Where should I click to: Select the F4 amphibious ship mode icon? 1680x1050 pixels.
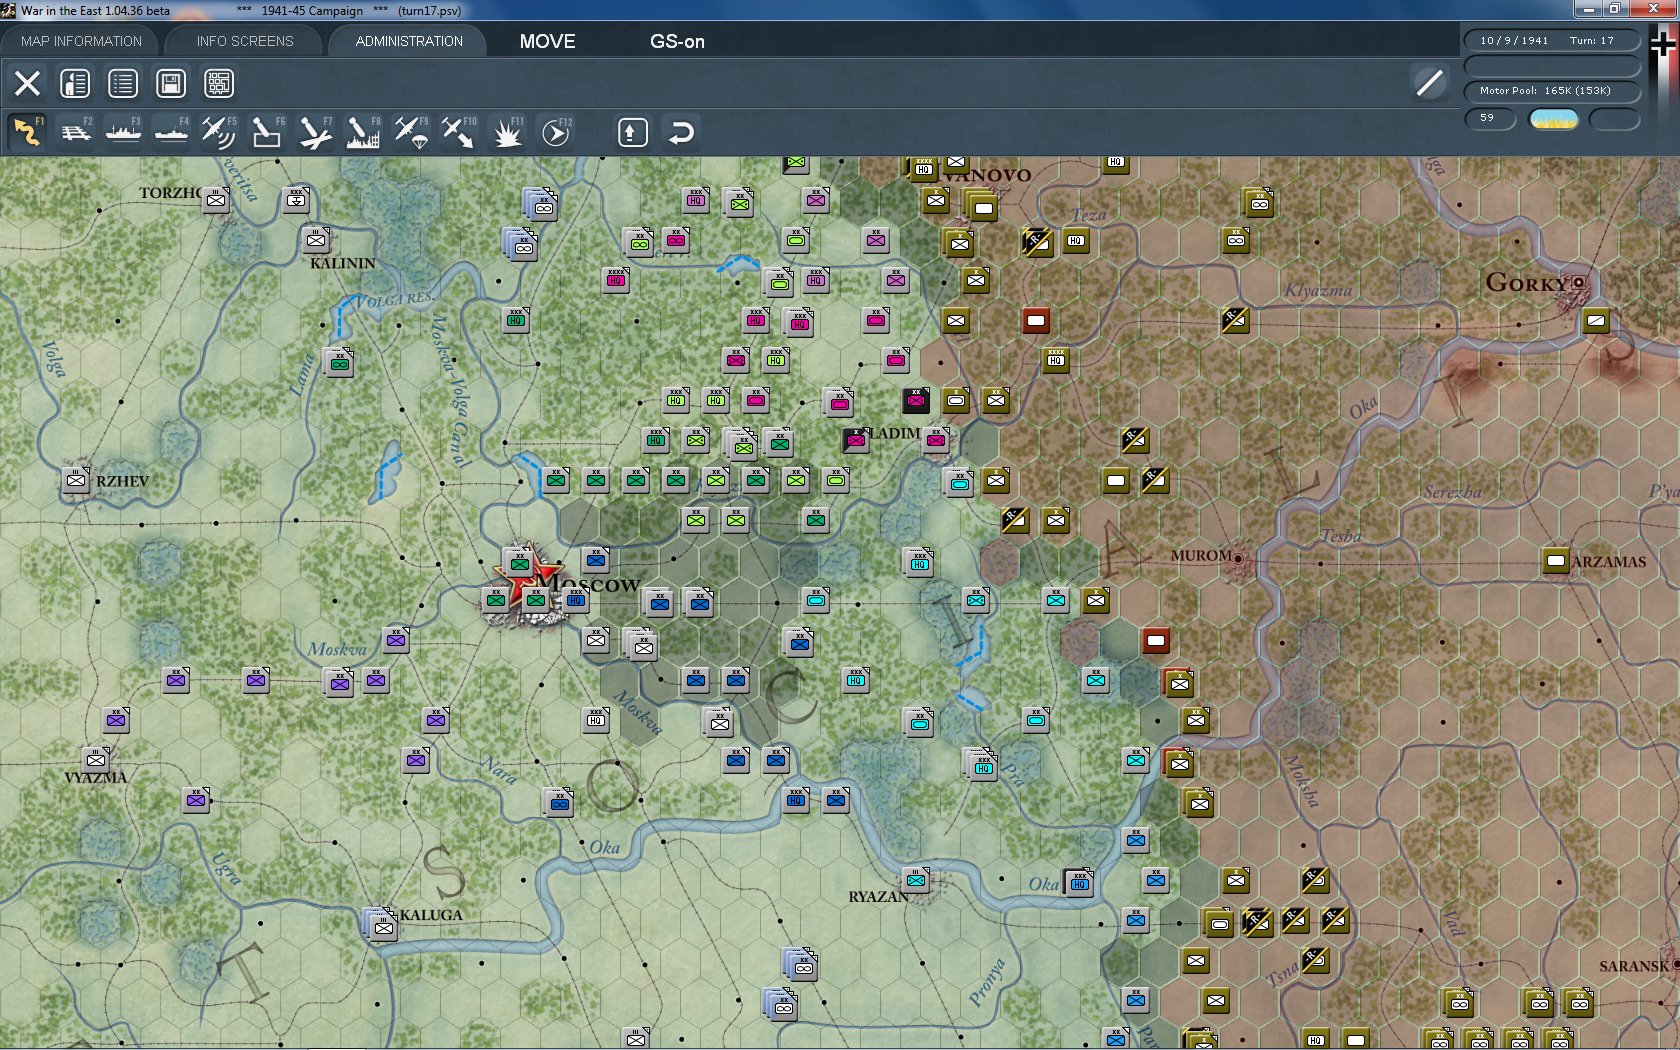(171, 132)
